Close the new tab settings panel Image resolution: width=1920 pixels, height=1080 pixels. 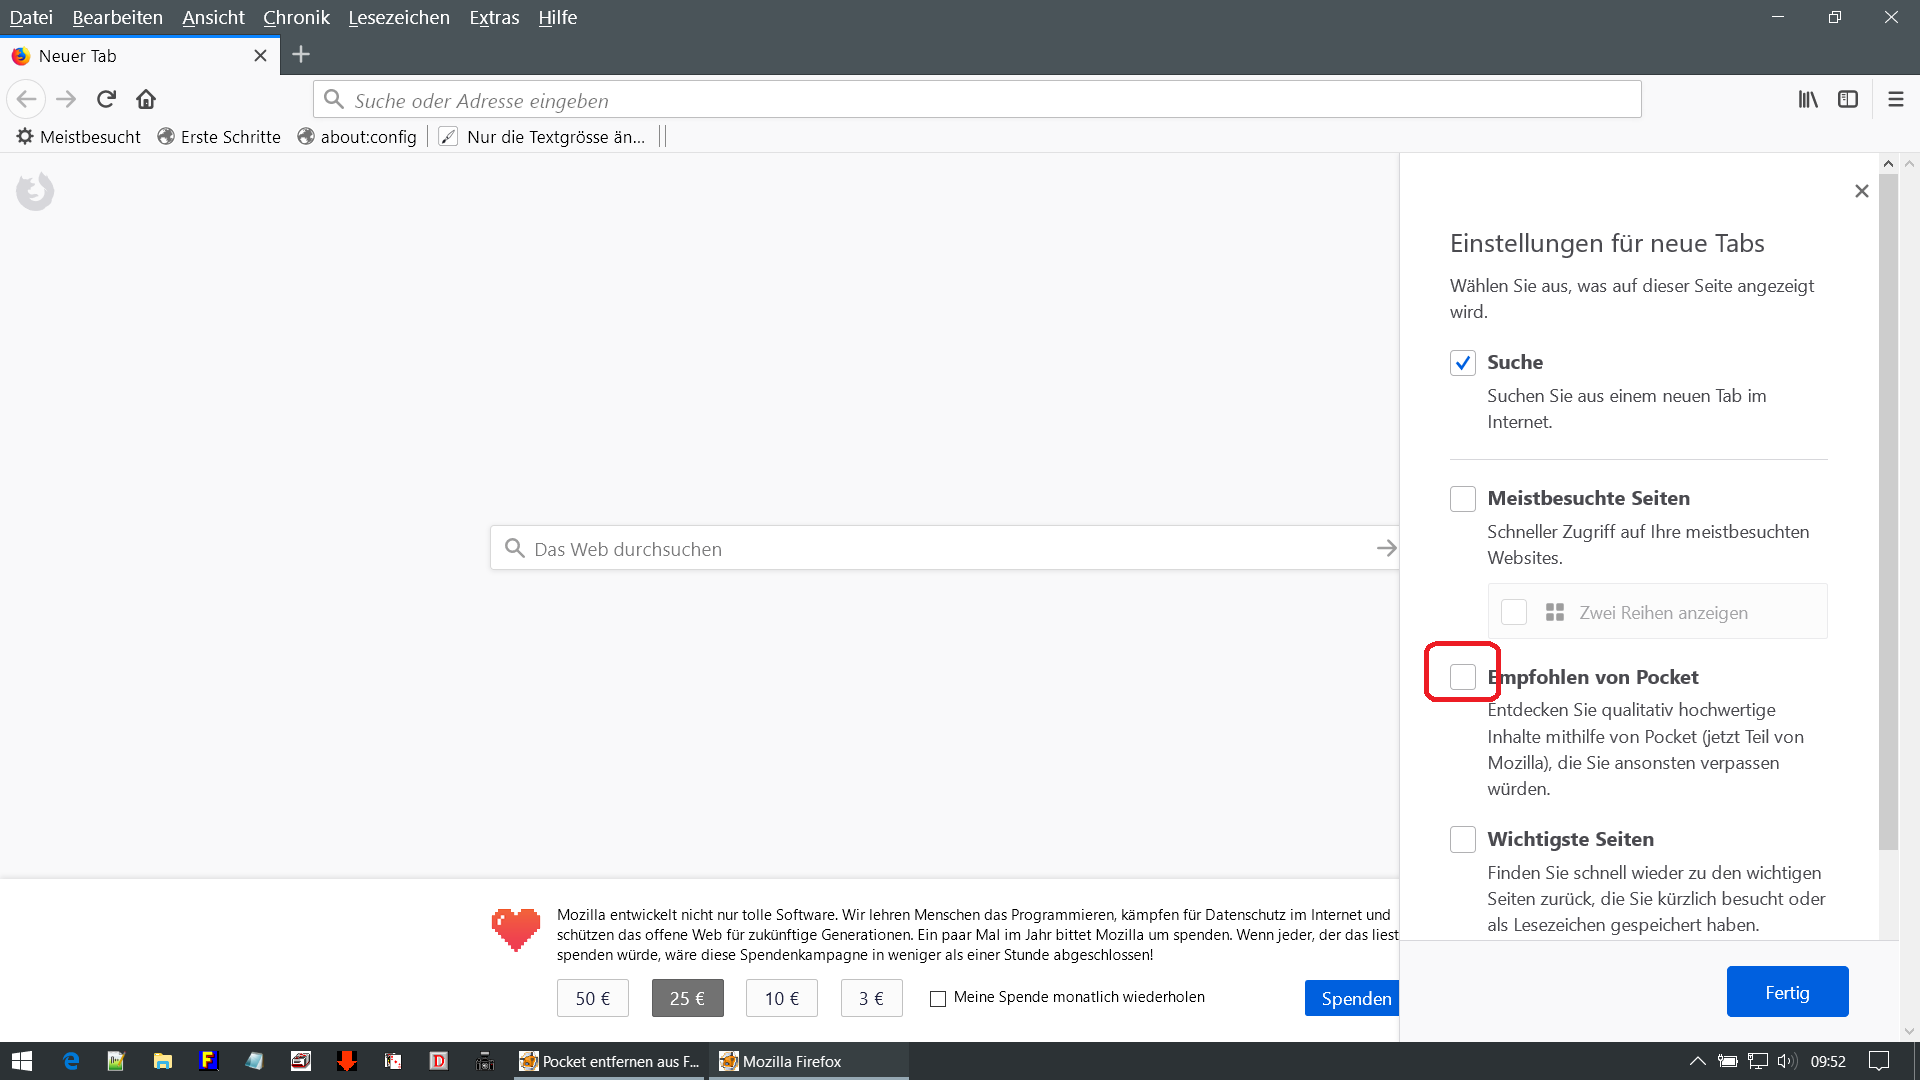point(1861,191)
